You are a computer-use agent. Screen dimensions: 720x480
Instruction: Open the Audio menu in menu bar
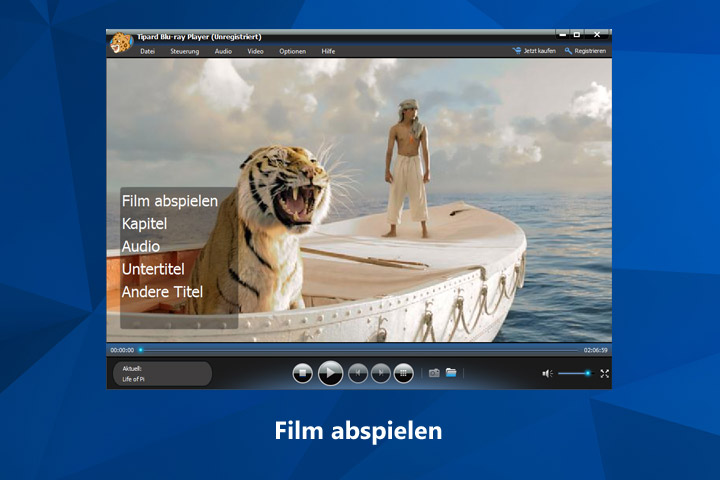(x=223, y=51)
